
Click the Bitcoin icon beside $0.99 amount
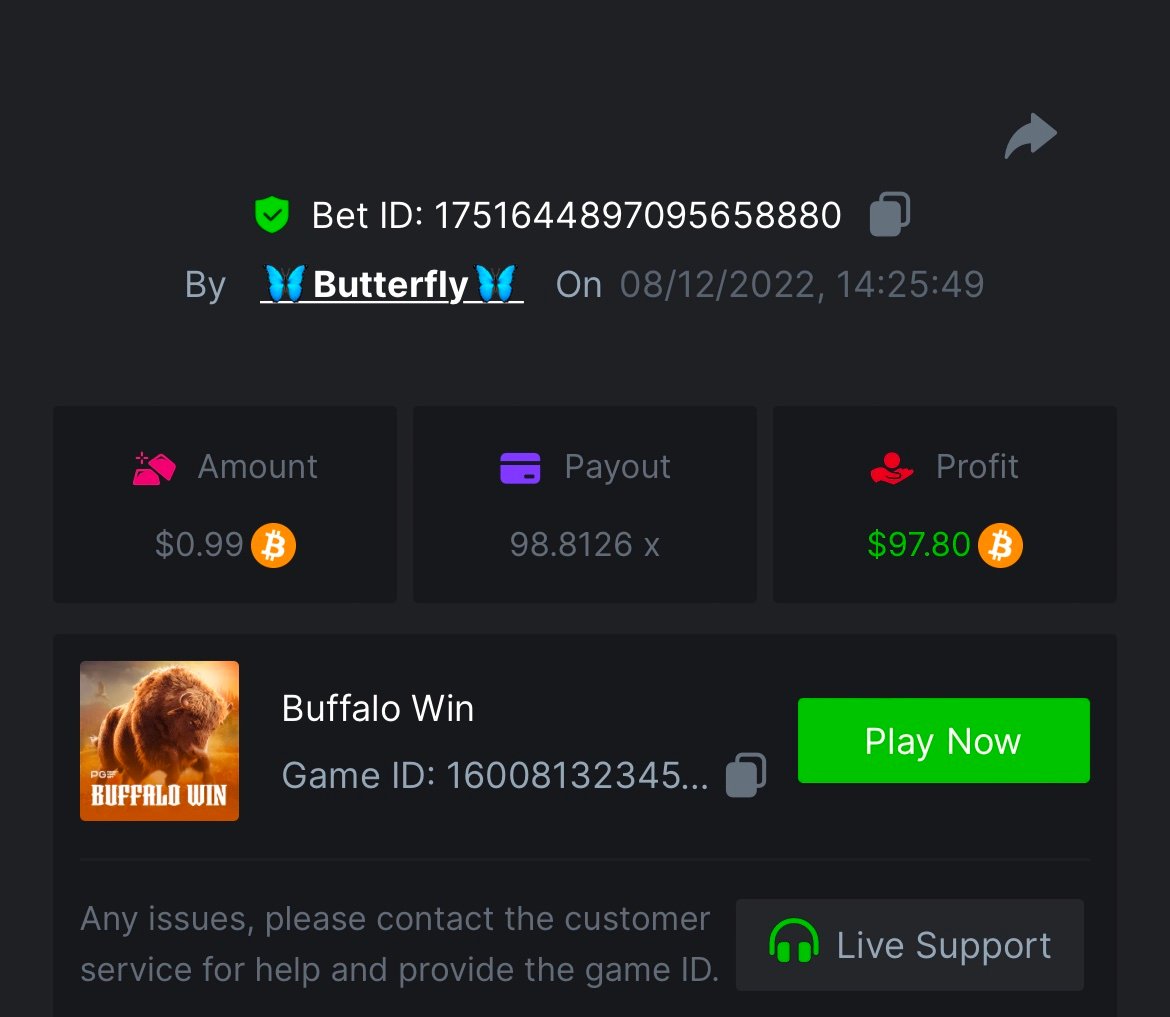coord(273,545)
